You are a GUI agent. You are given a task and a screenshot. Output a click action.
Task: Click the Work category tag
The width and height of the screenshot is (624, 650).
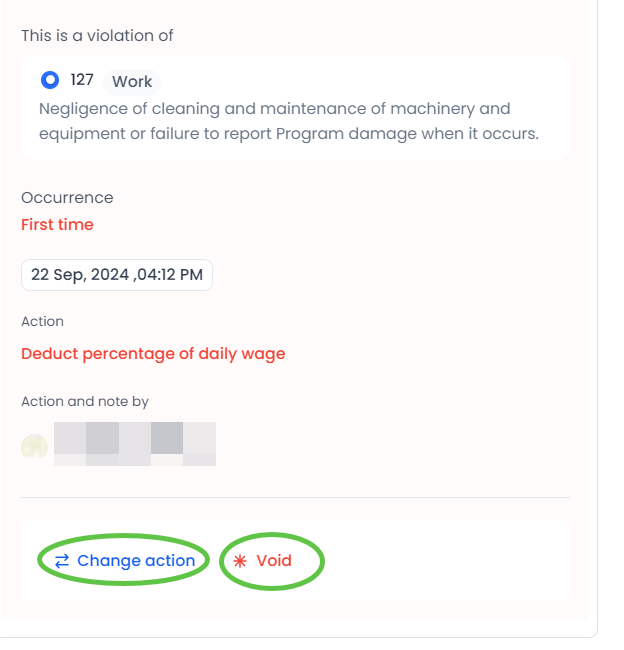(132, 82)
